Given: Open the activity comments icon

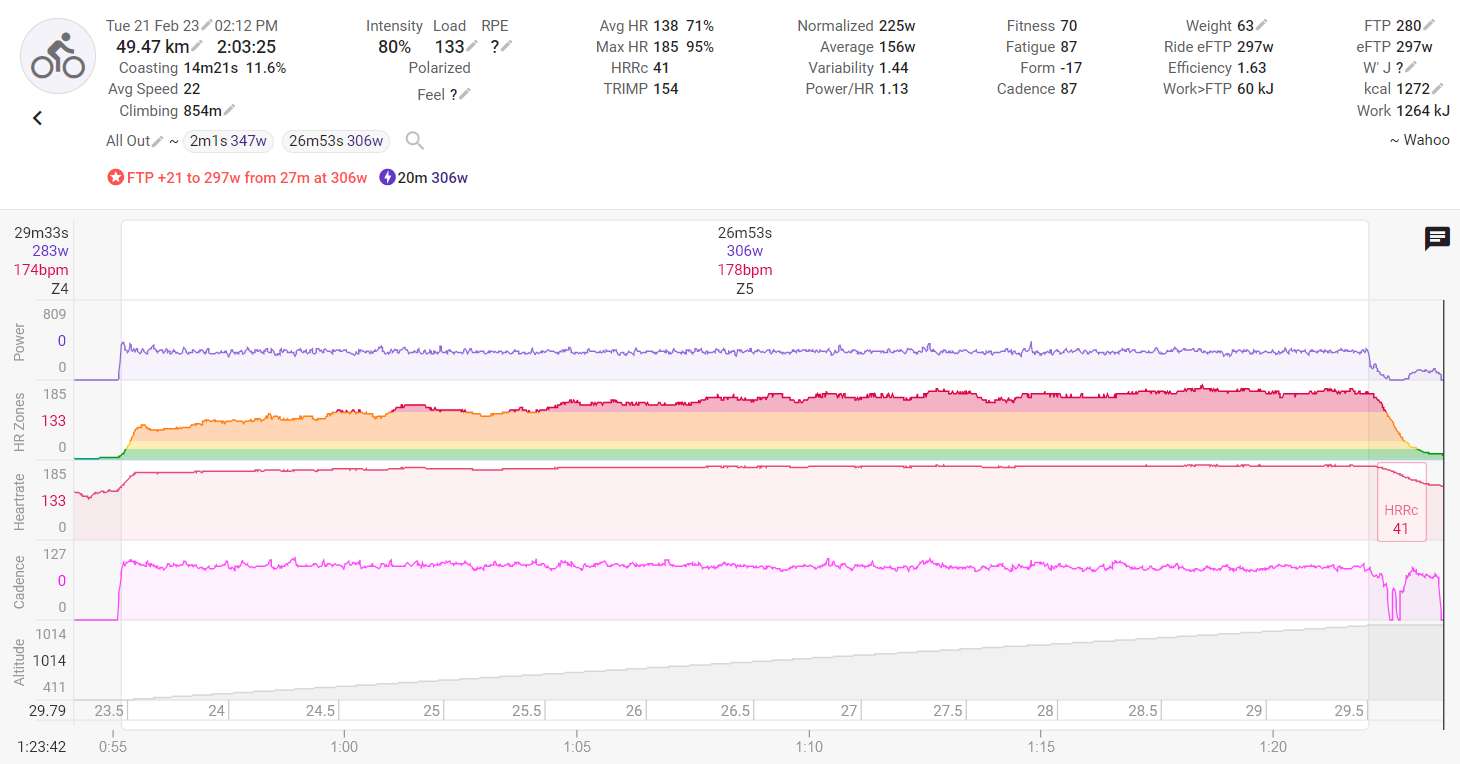Looking at the screenshot, I should point(1437,238).
